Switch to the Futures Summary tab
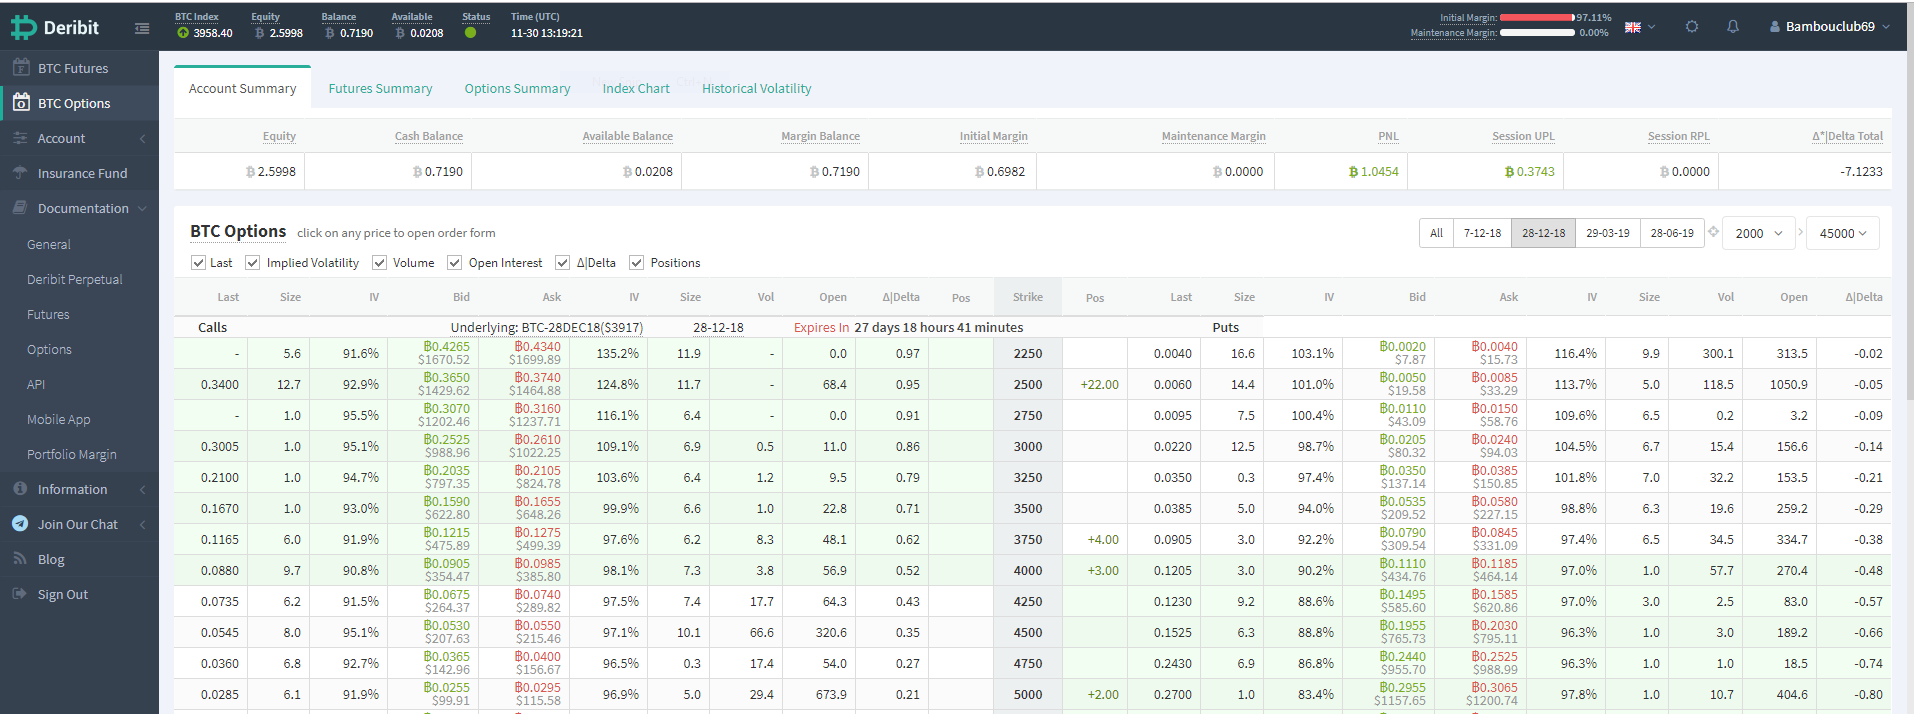 pos(380,89)
